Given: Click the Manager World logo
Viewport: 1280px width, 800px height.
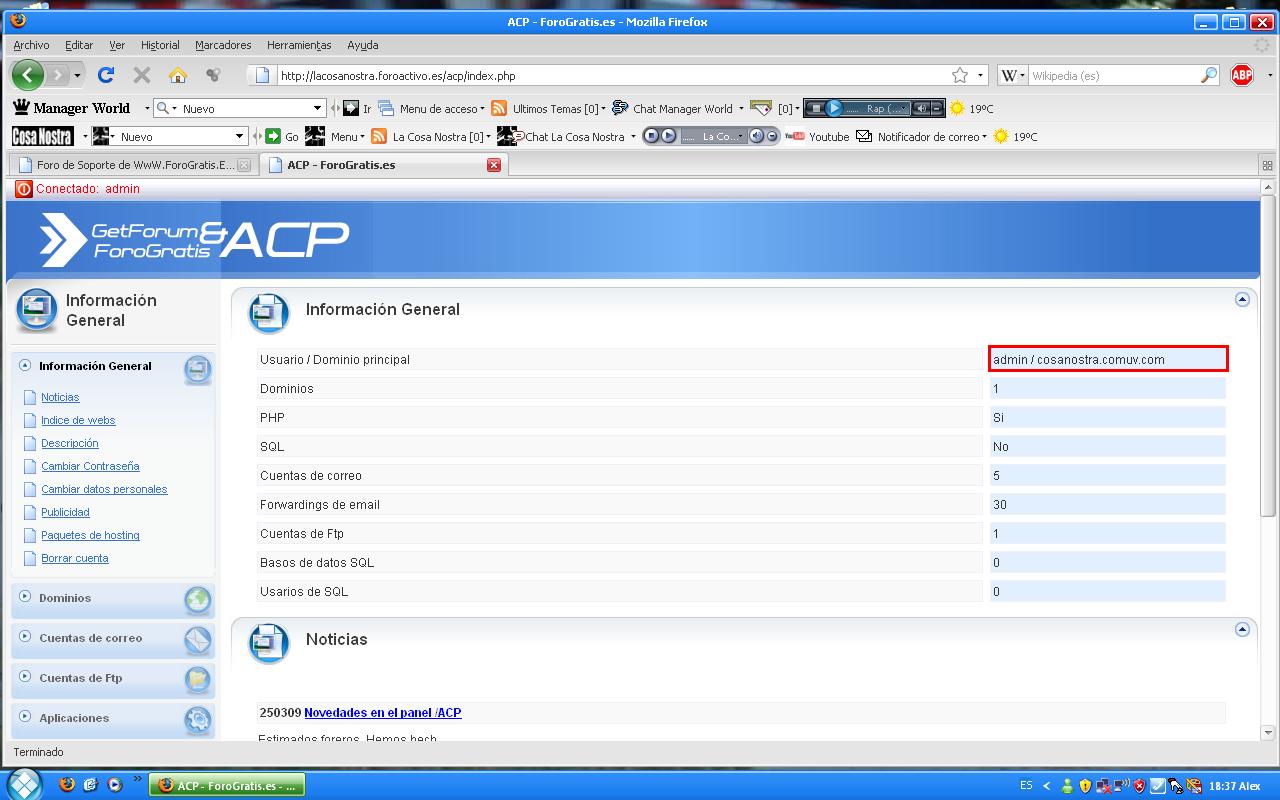Looking at the screenshot, I should tap(71, 108).
